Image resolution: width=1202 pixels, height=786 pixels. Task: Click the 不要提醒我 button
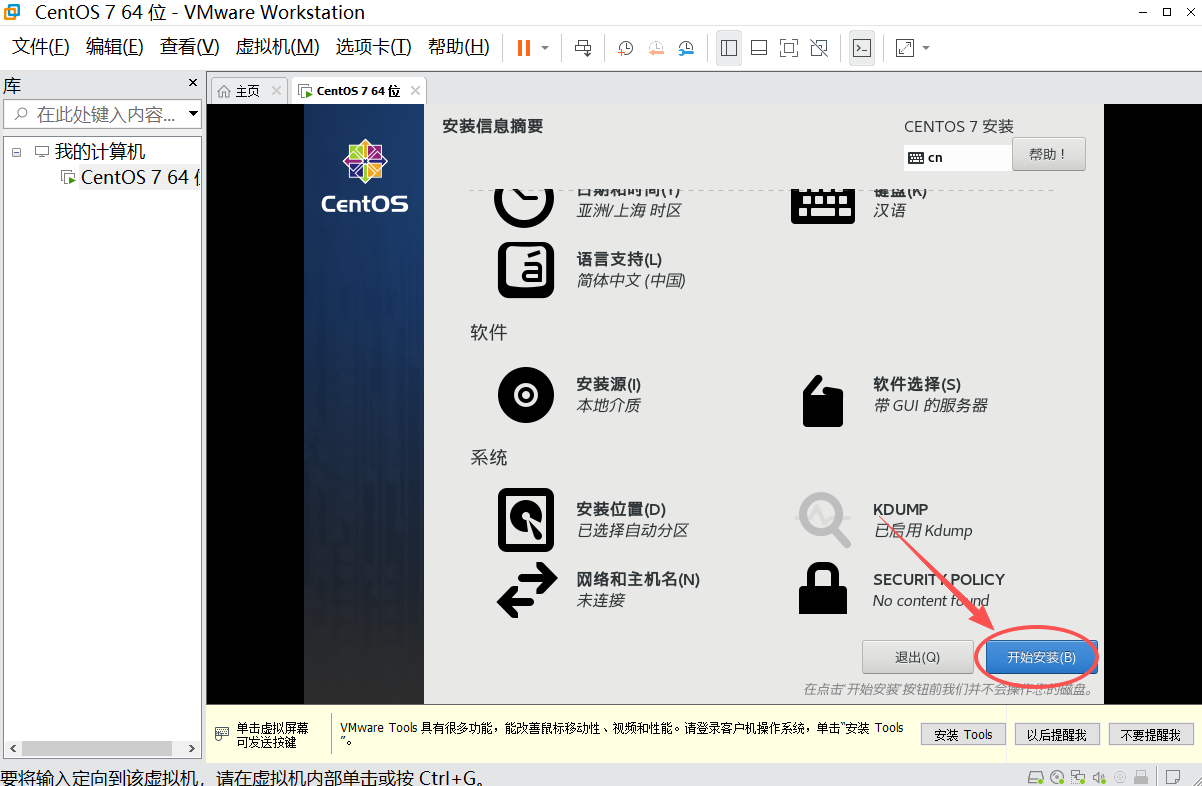(1151, 734)
